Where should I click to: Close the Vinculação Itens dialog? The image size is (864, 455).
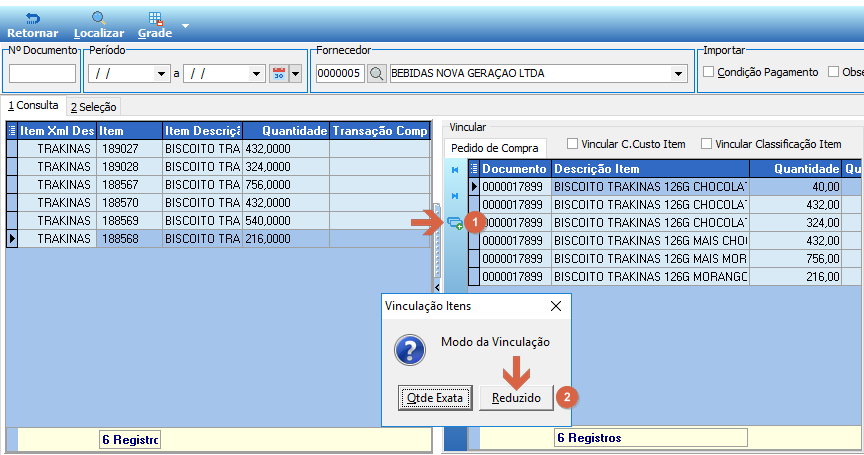click(x=556, y=306)
